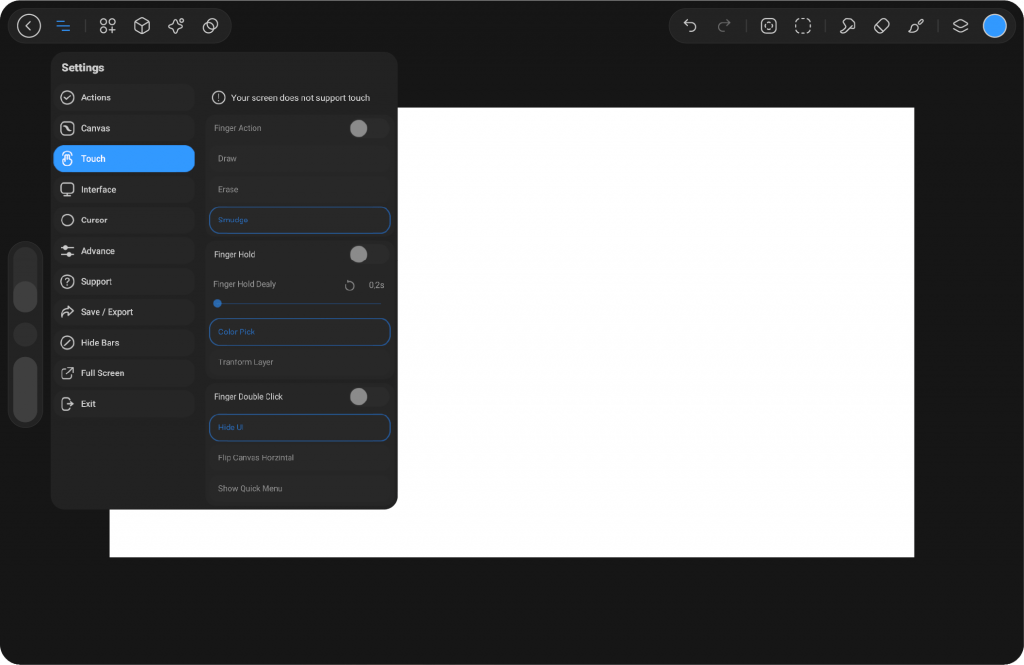
Task: Open the blue color swatch
Action: pos(994,26)
